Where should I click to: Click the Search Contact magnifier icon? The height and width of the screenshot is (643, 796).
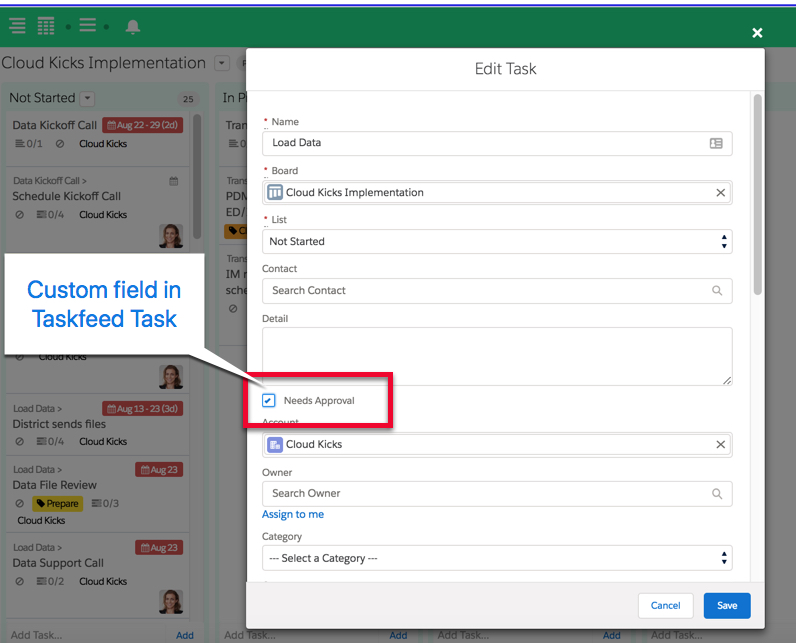point(717,291)
